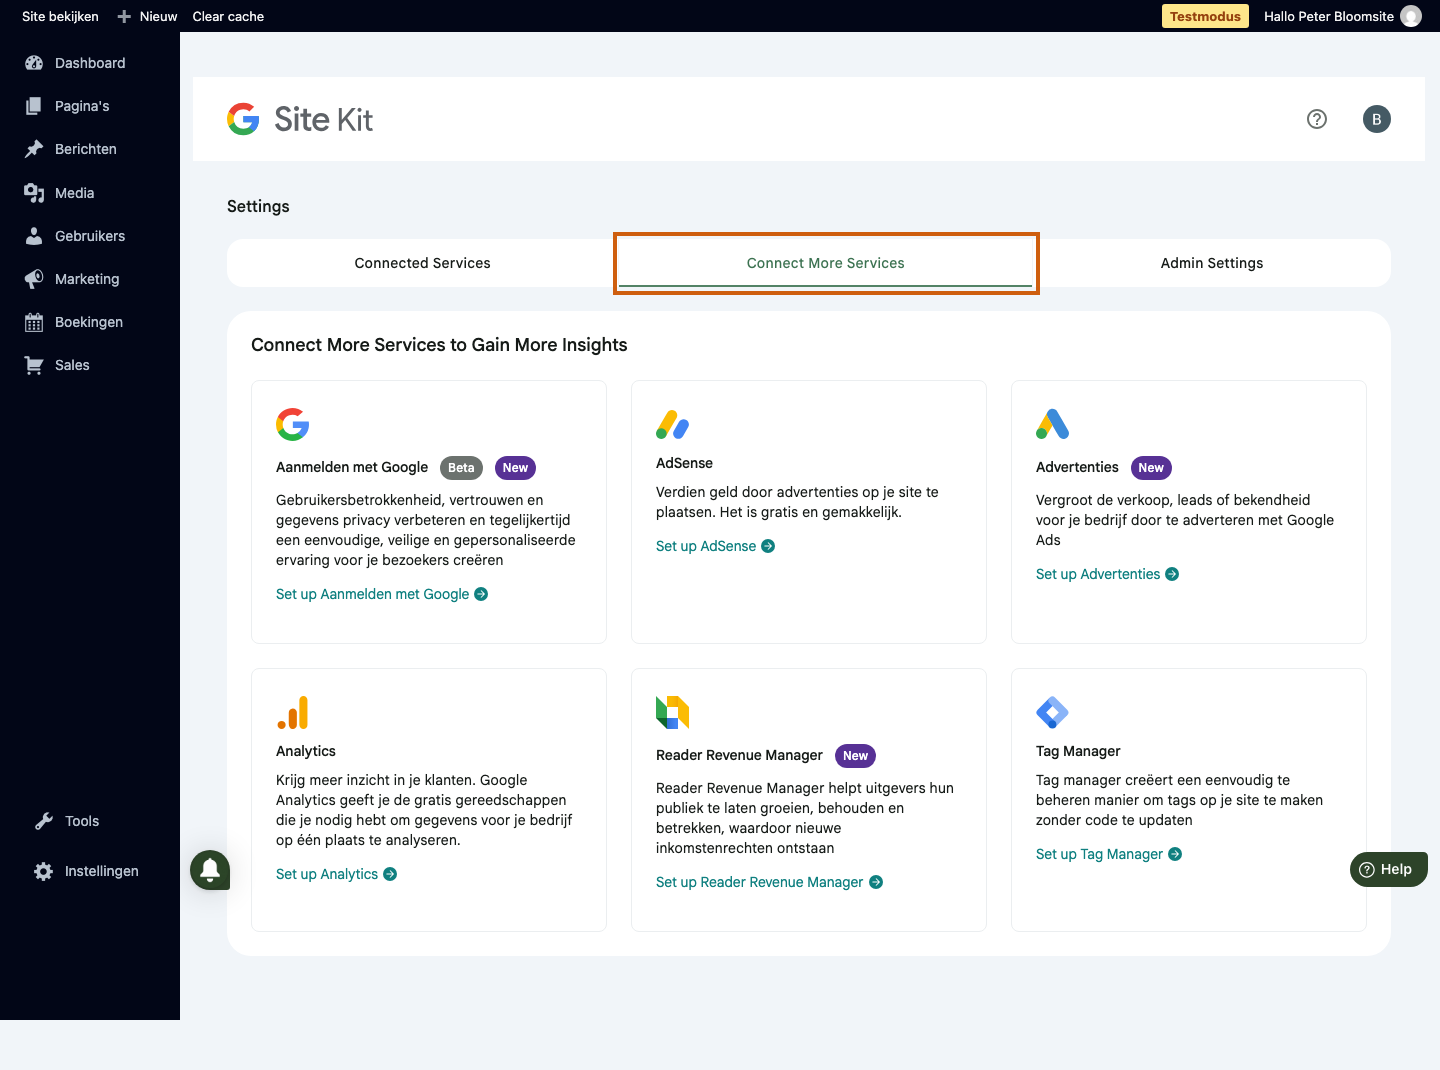Screen dimensions: 1440x1070
Task: Click the Analytics bar chart logo
Action: (x=293, y=712)
